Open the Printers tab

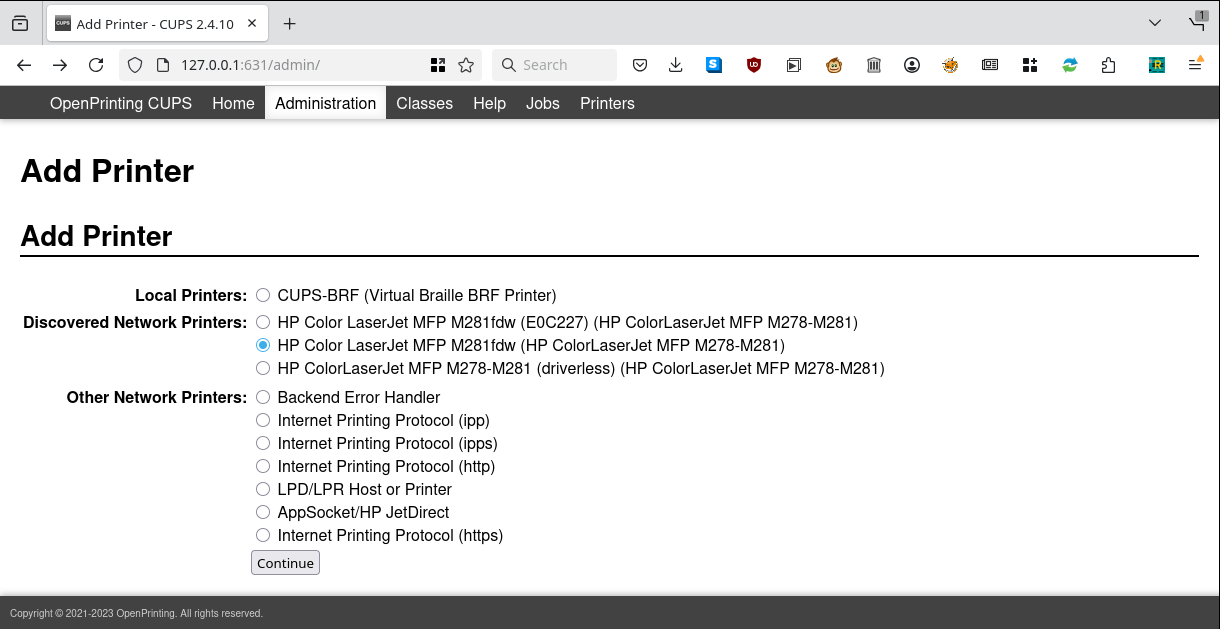tap(607, 103)
